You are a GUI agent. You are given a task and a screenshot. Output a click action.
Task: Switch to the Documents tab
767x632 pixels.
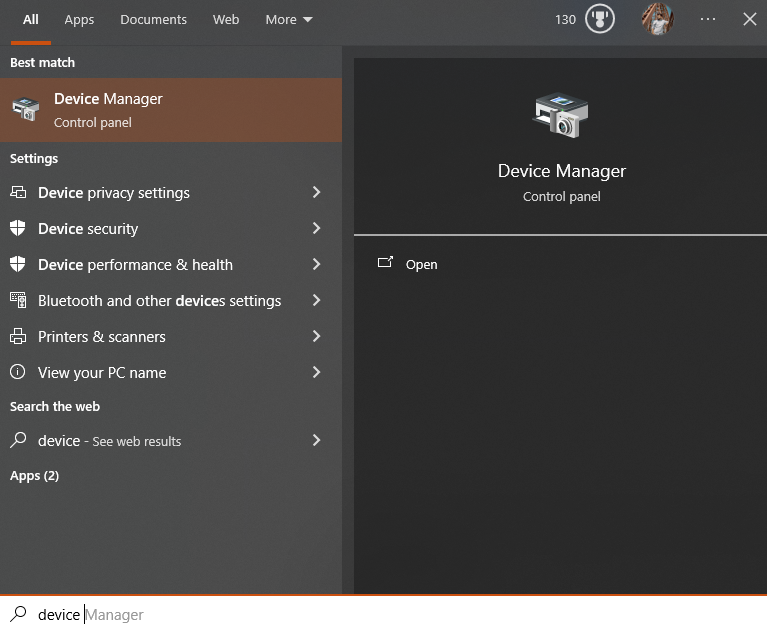tap(153, 20)
